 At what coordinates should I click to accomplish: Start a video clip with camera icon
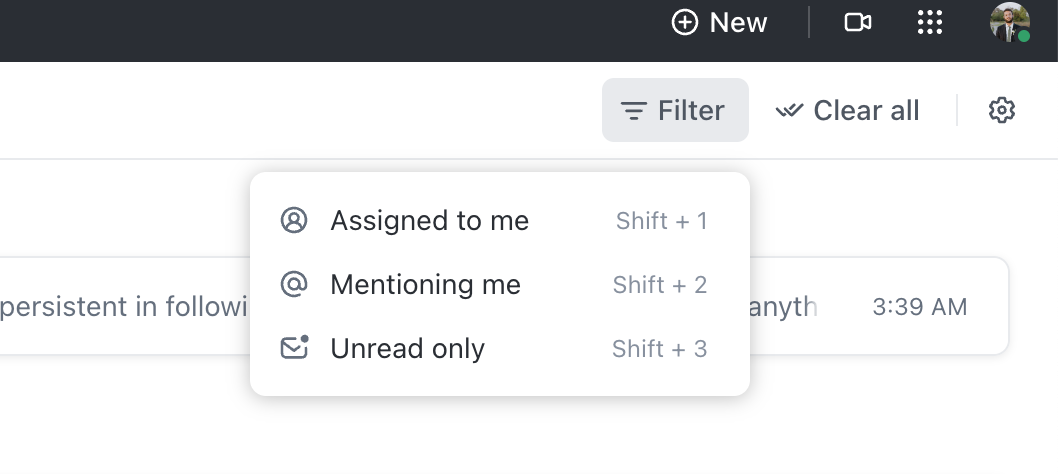point(858,22)
